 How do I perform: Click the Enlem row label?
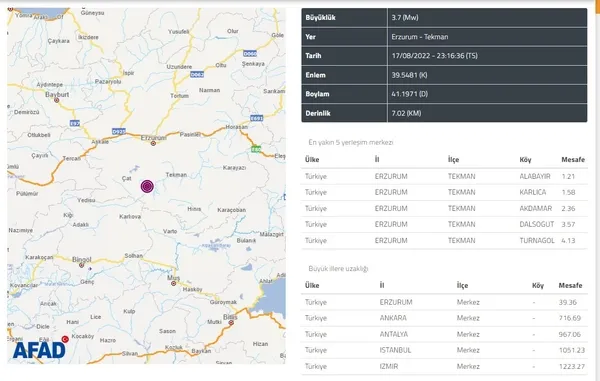[x=315, y=75]
